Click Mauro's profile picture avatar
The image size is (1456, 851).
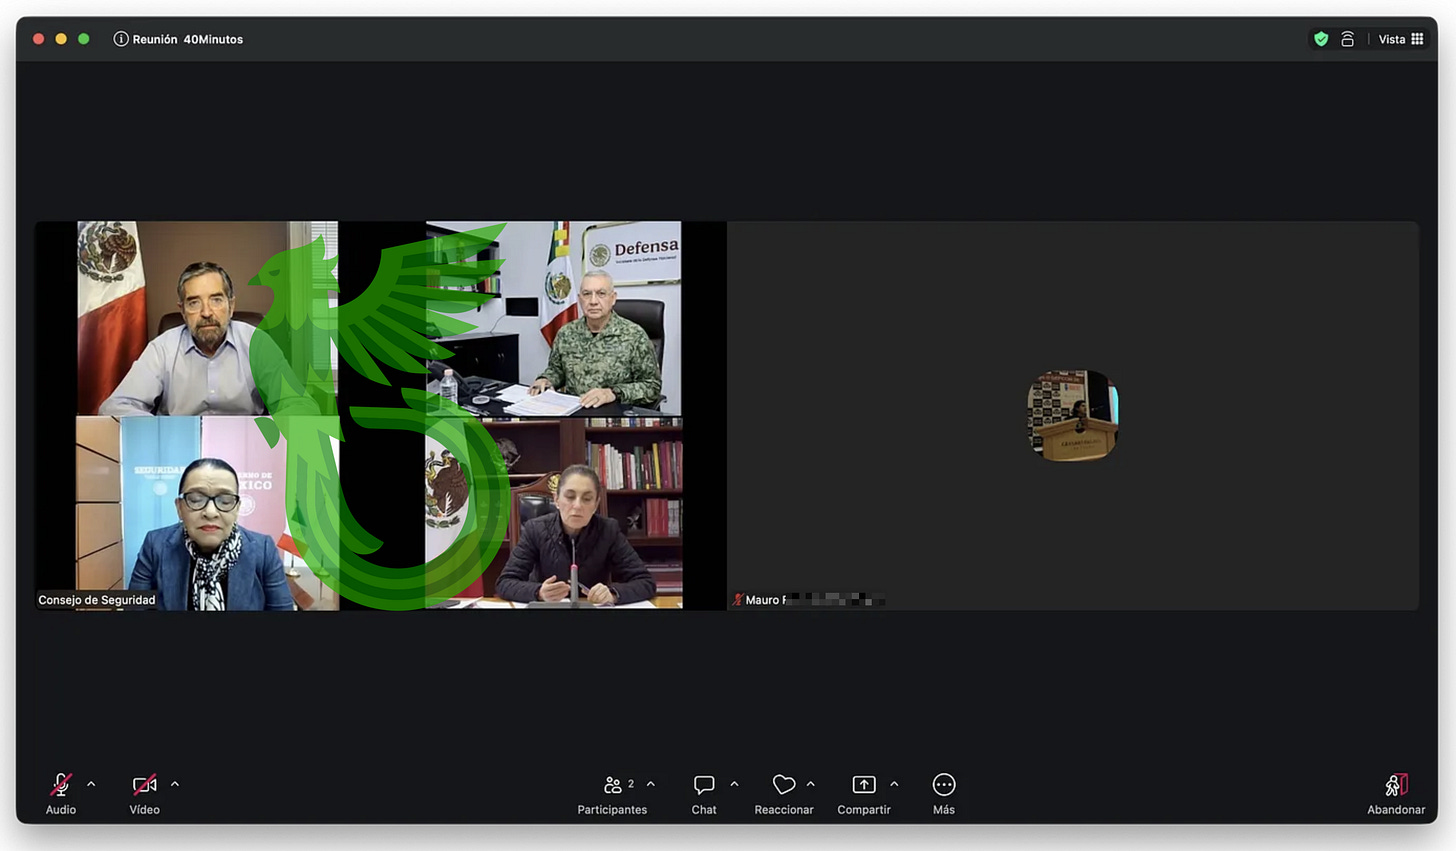point(1073,415)
